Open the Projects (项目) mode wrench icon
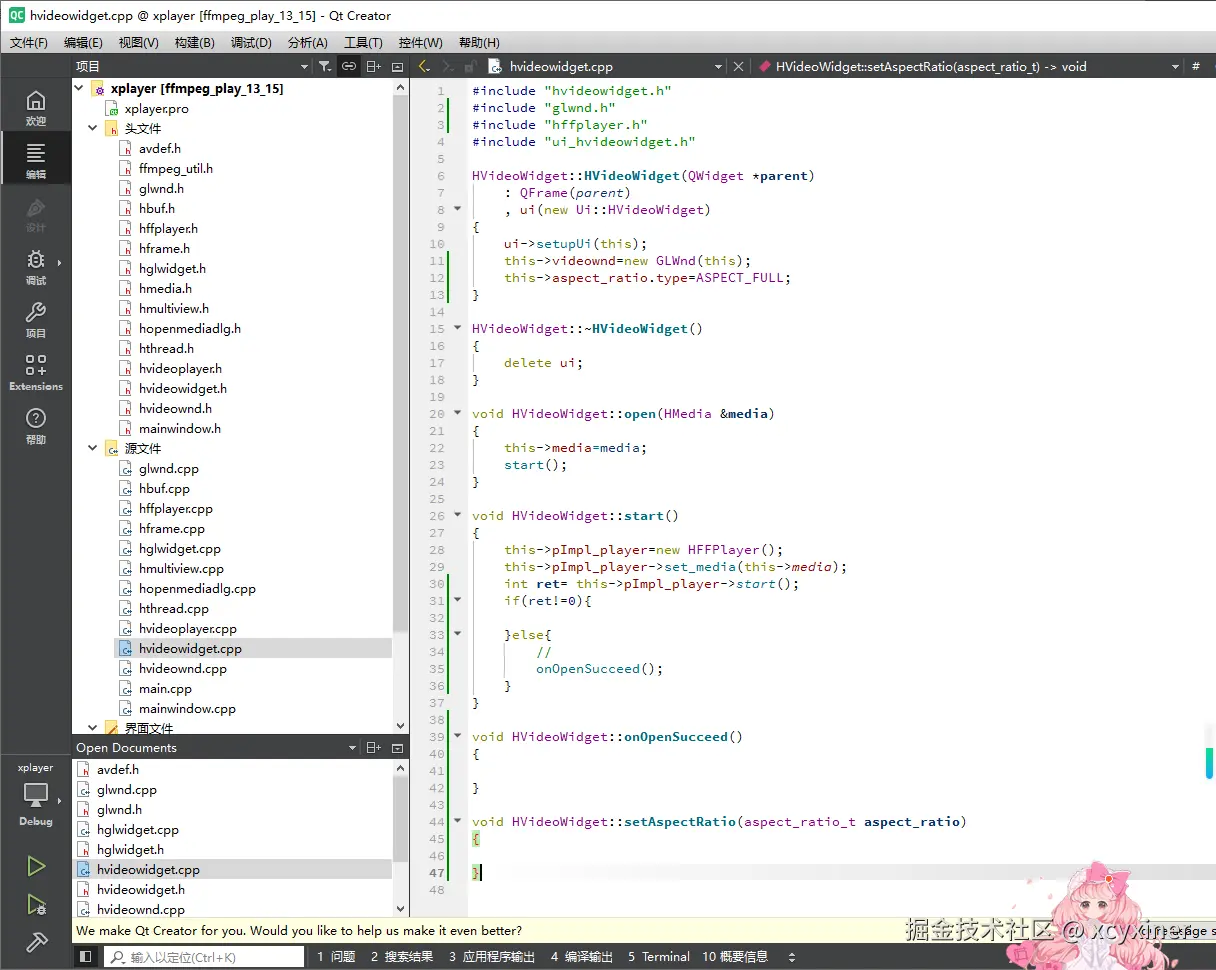The height and width of the screenshot is (970, 1216). 36,320
